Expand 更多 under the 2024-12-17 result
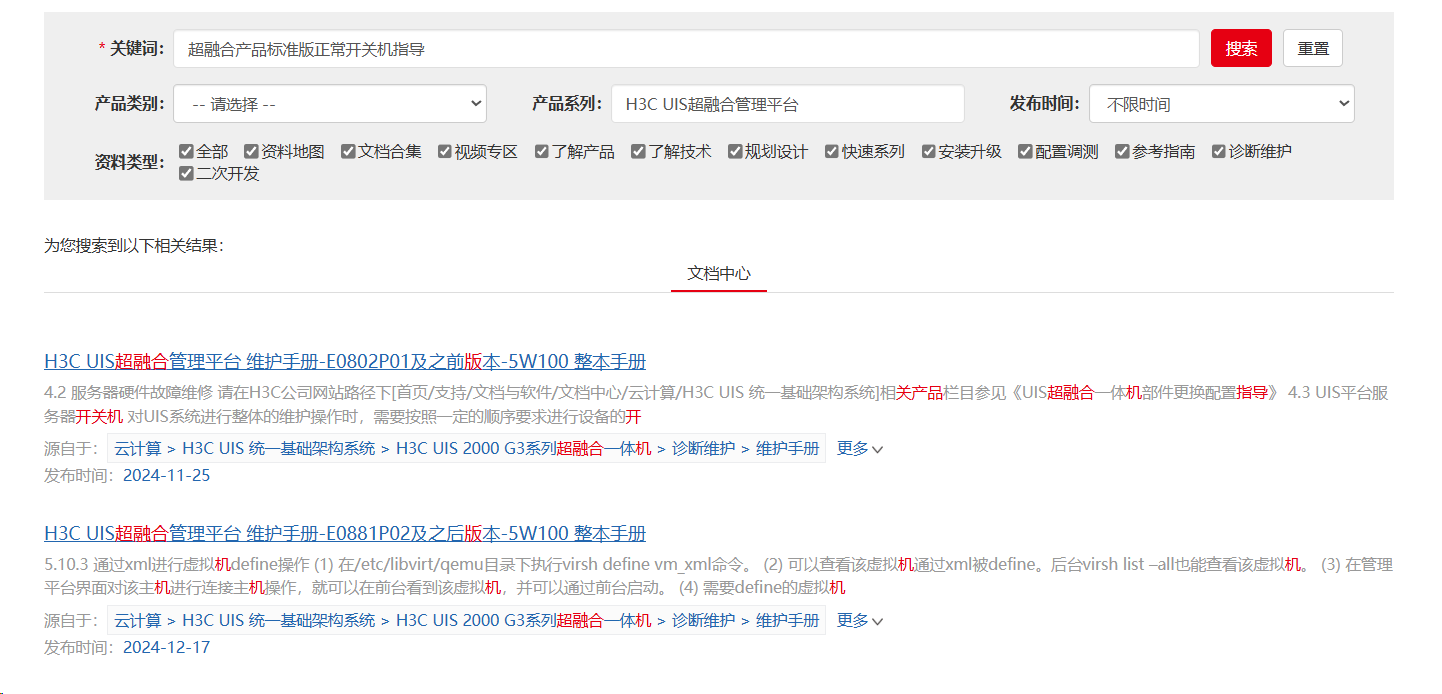This screenshot has height=694, width=1442. (x=860, y=621)
